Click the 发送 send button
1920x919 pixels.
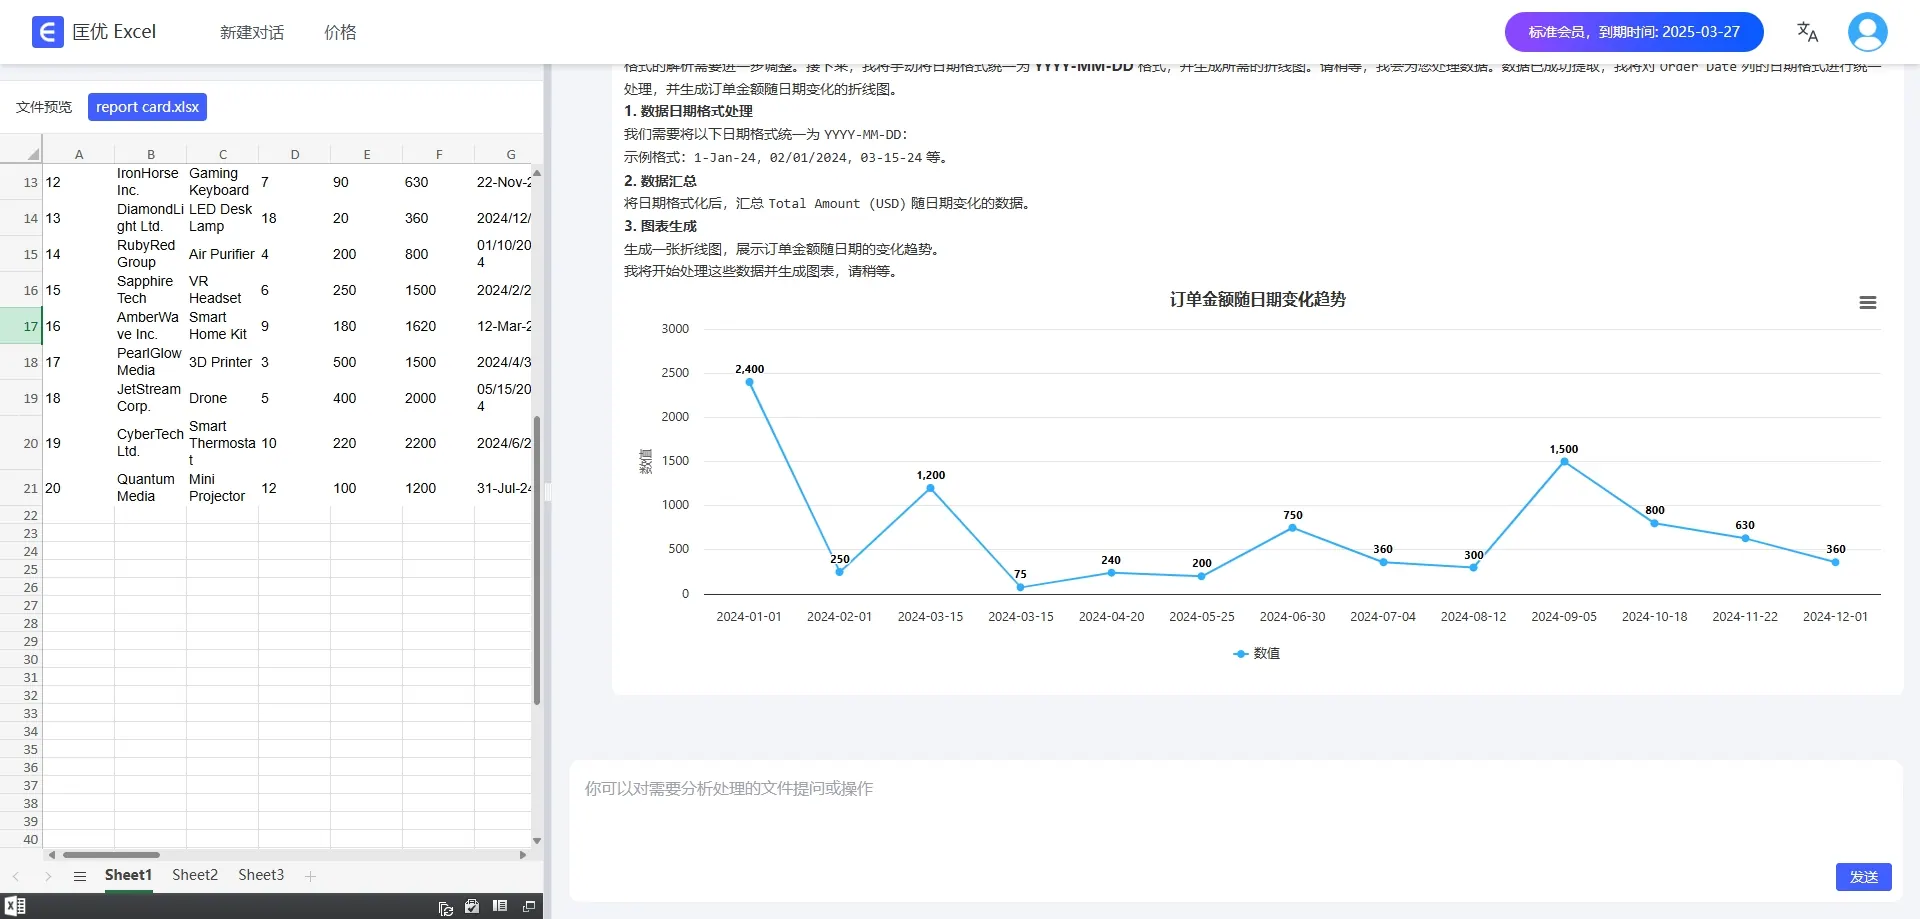(x=1863, y=877)
